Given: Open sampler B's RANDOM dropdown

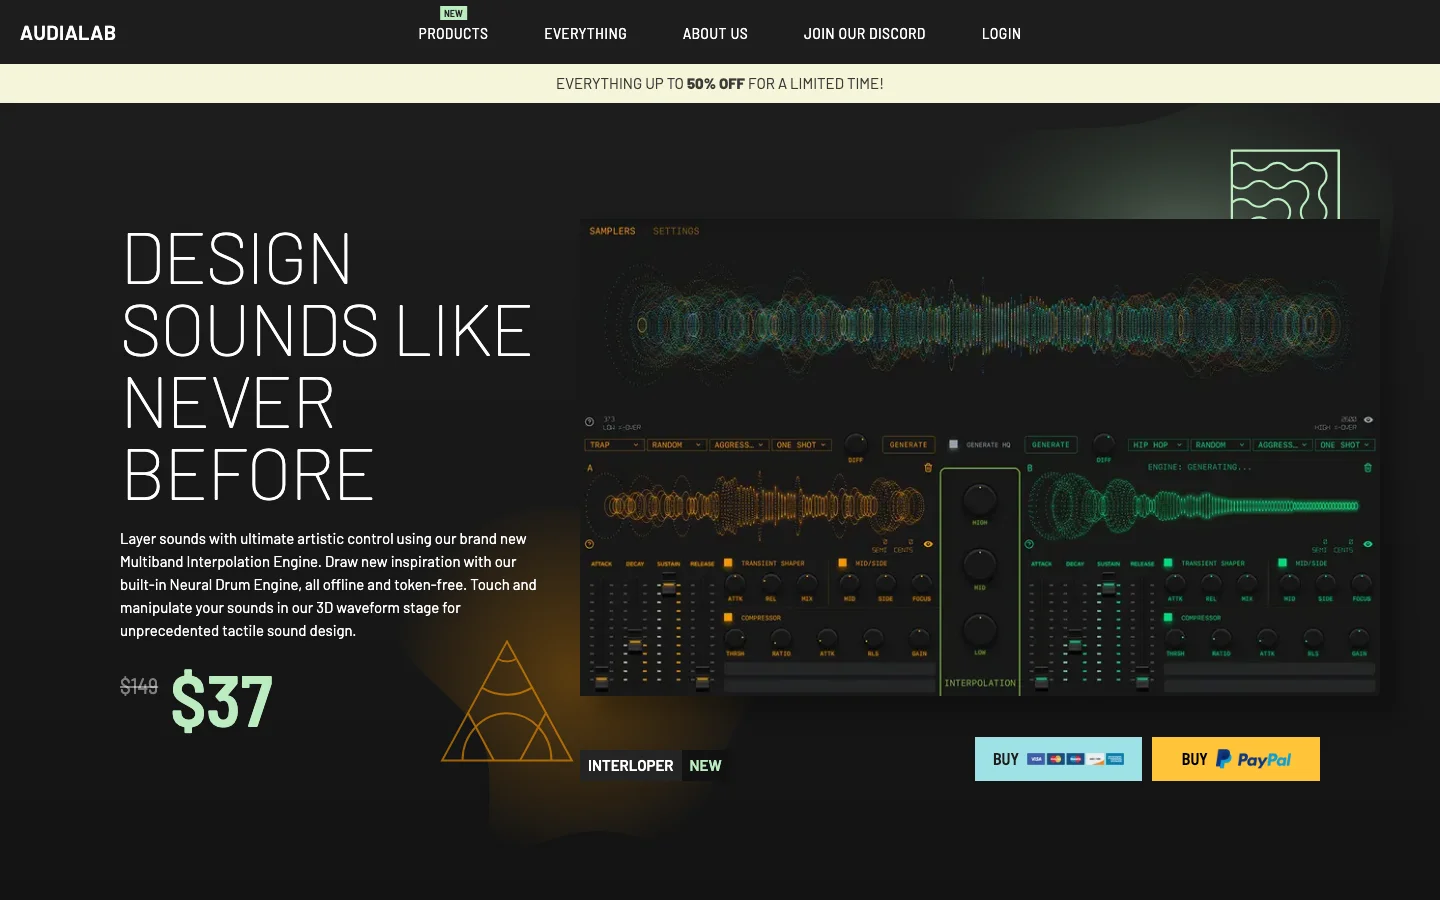Looking at the screenshot, I should [1220, 445].
